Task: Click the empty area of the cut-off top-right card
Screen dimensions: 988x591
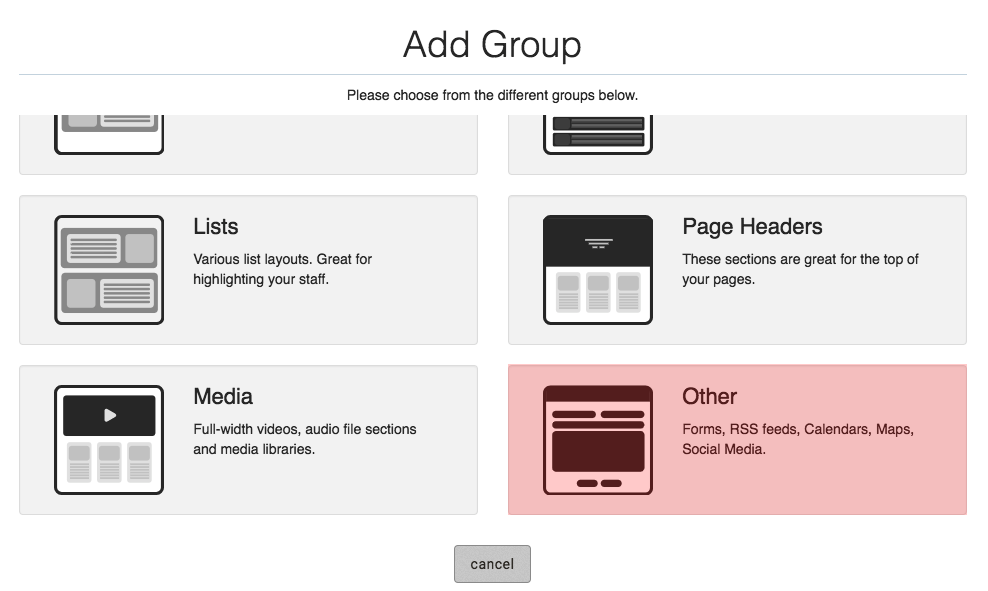Action: click(810, 144)
